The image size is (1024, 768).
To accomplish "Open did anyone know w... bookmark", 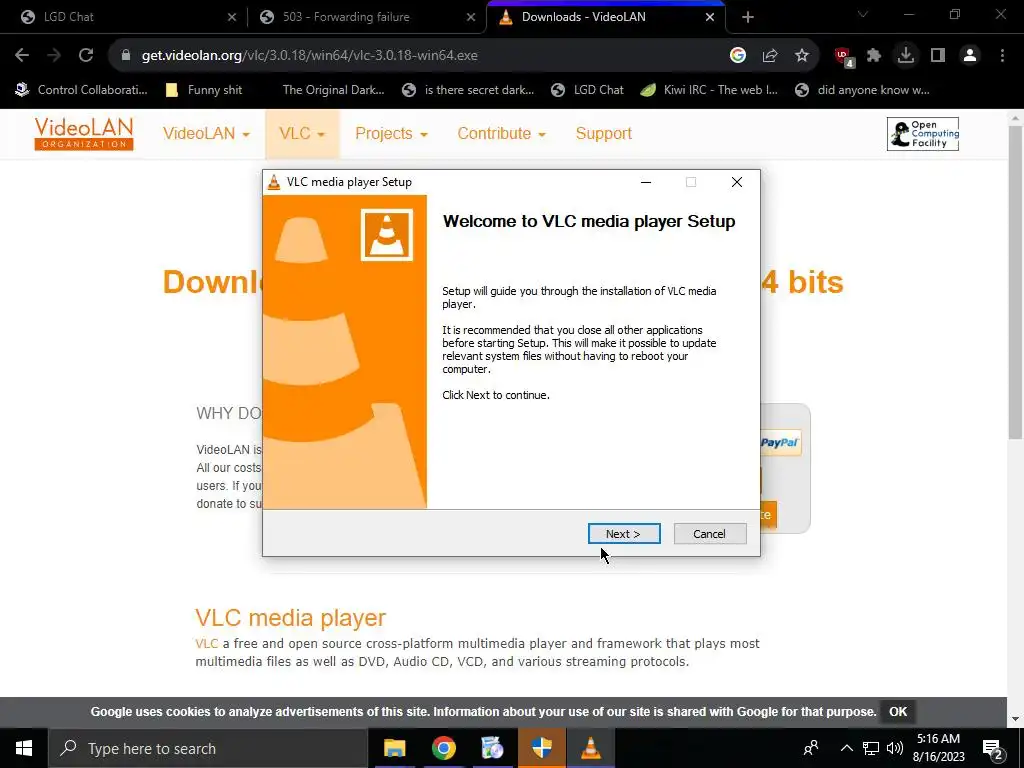I will (862, 90).
